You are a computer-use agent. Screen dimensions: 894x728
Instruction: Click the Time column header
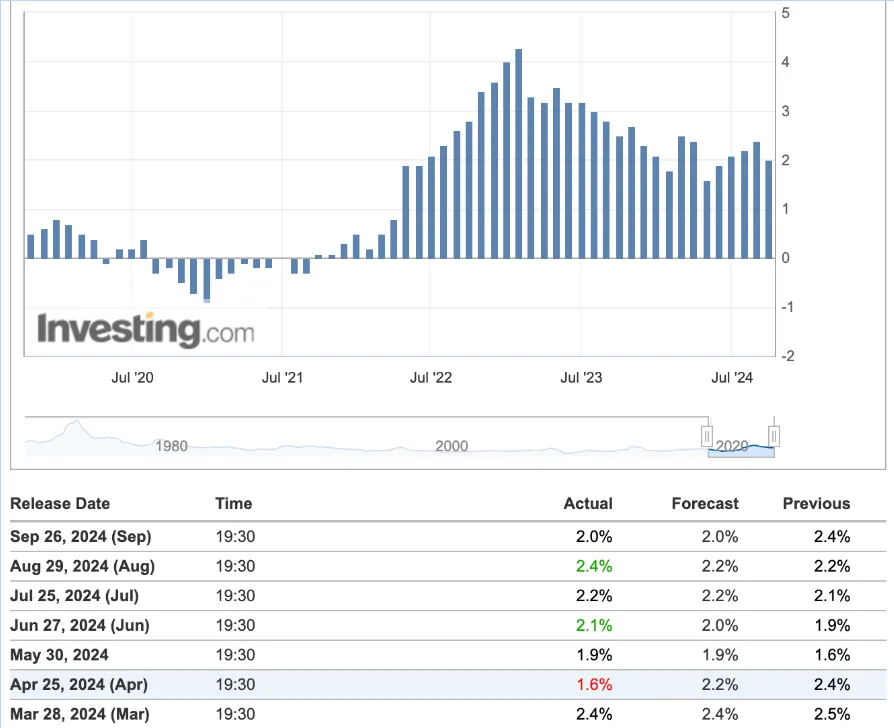pos(234,503)
